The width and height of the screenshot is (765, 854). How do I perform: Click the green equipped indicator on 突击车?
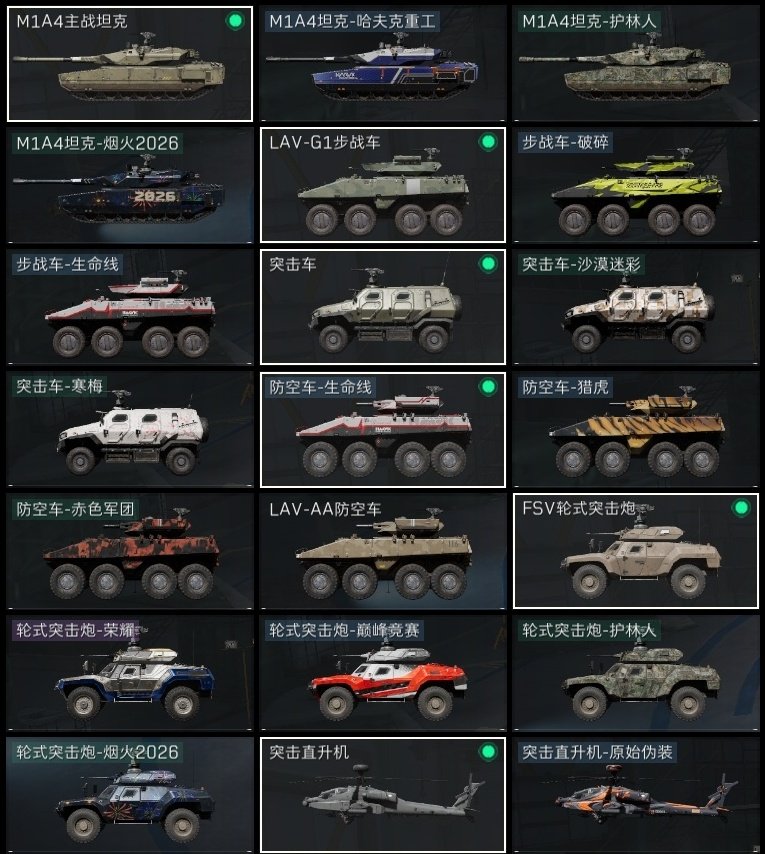coord(488,264)
